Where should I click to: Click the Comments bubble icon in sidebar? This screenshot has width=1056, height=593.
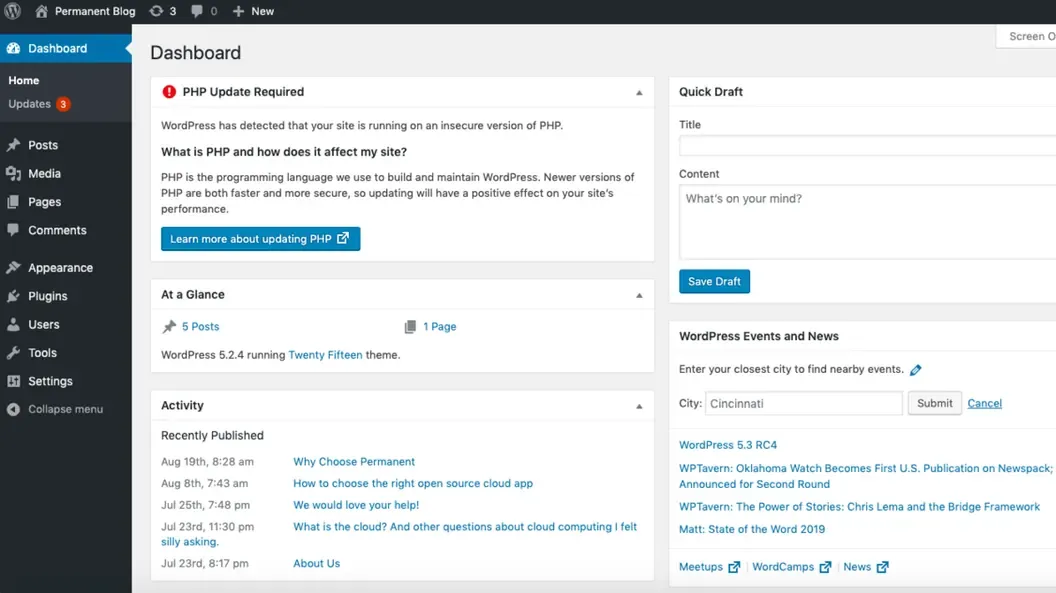pos(13,230)
